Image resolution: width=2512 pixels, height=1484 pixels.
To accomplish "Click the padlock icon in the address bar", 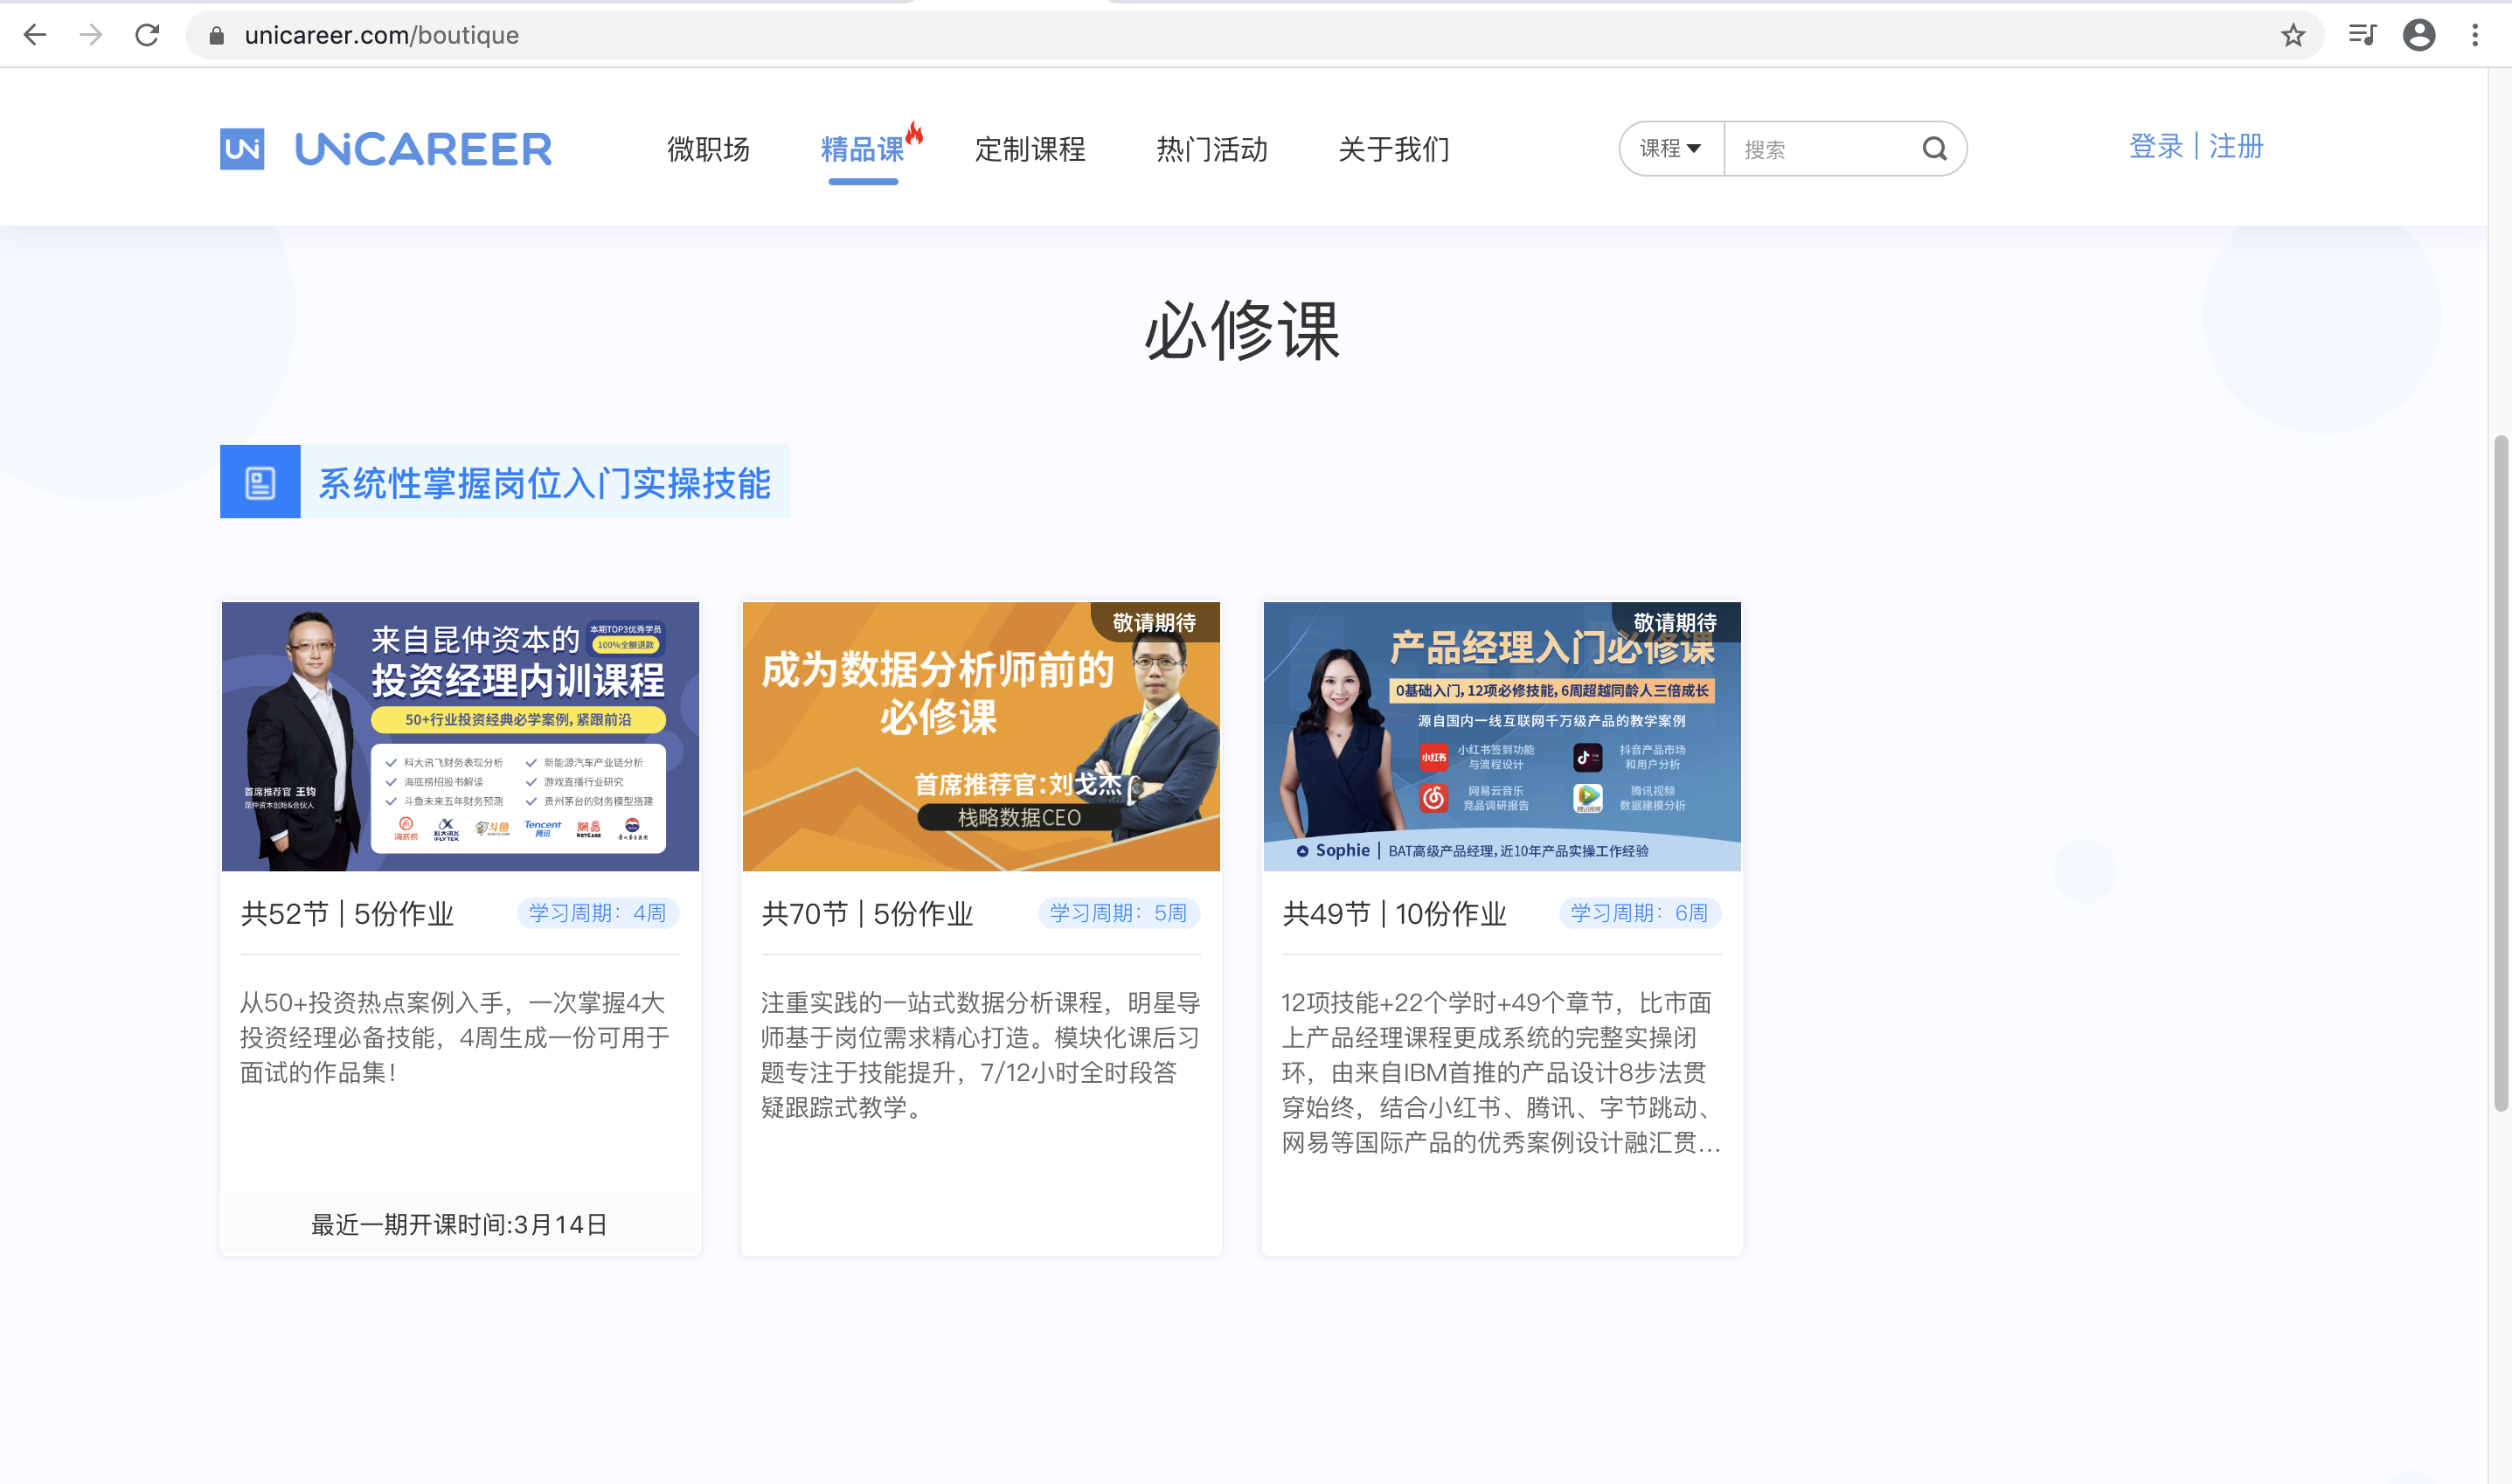I will [x=216, y=36].
